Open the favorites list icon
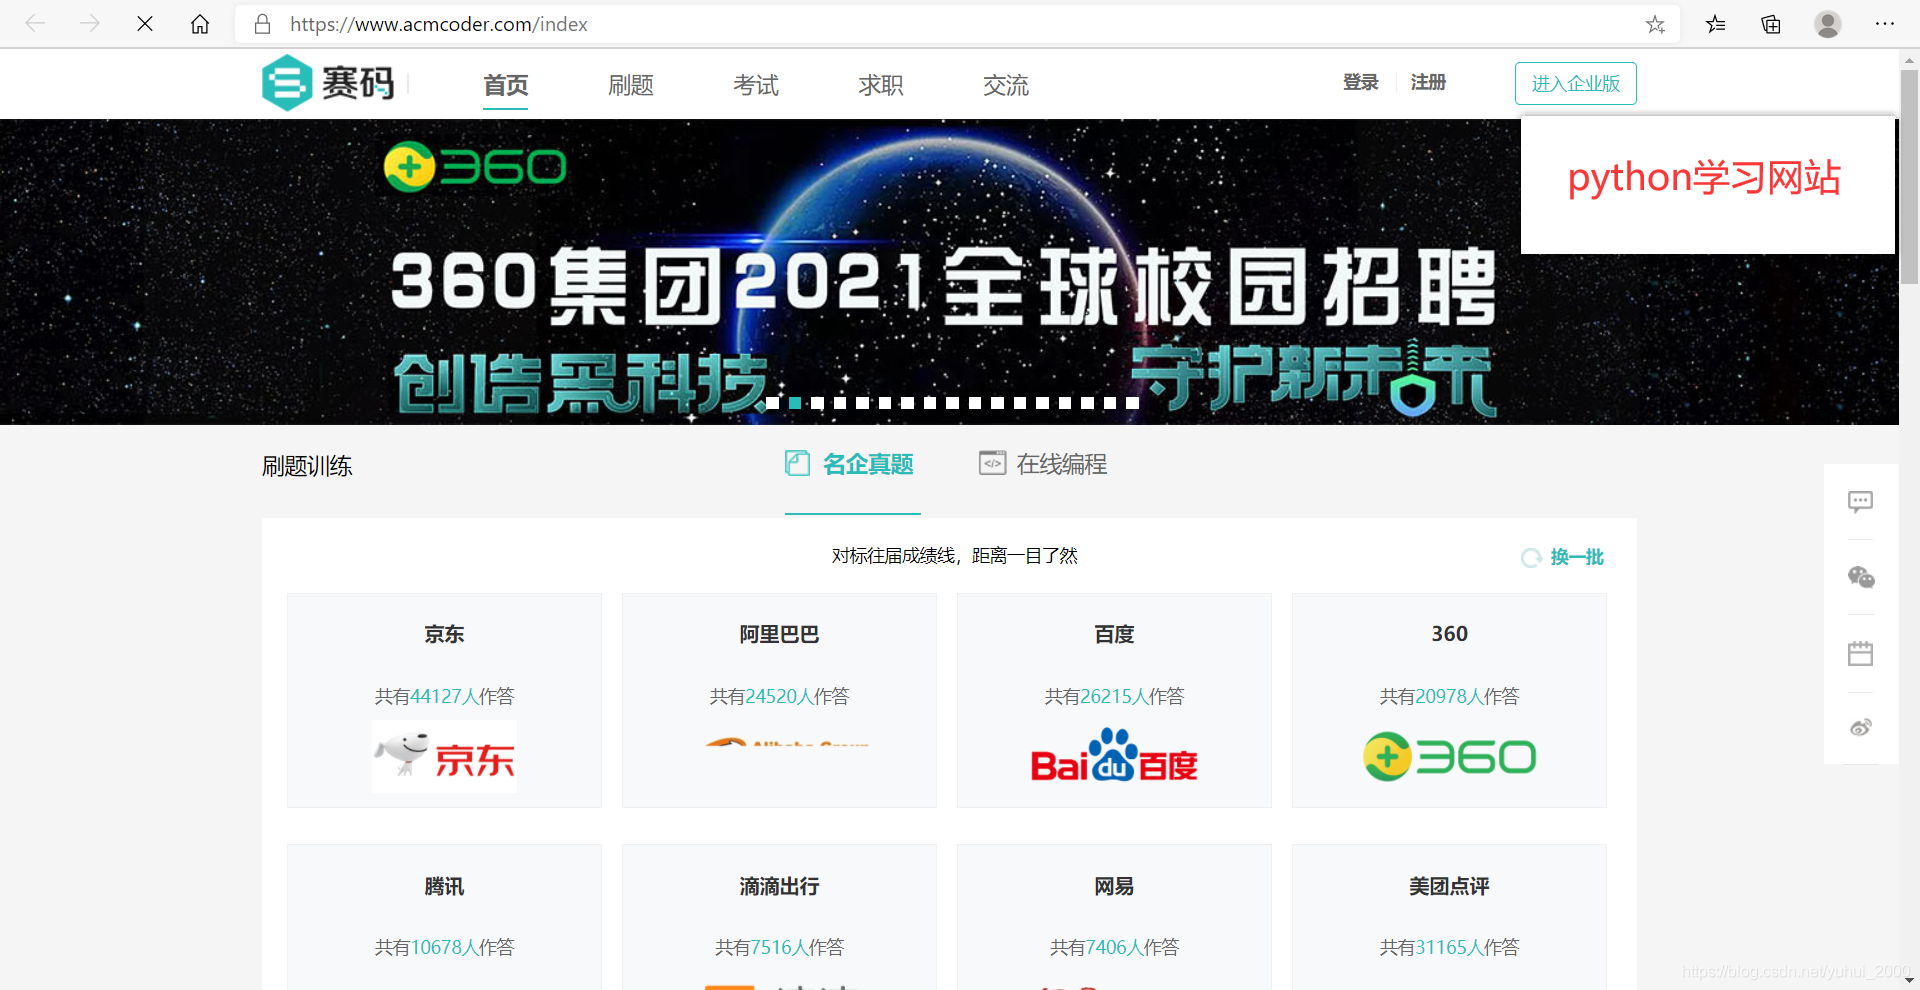The width and height of the screenshot is (1920, 990). (1716, 24)
